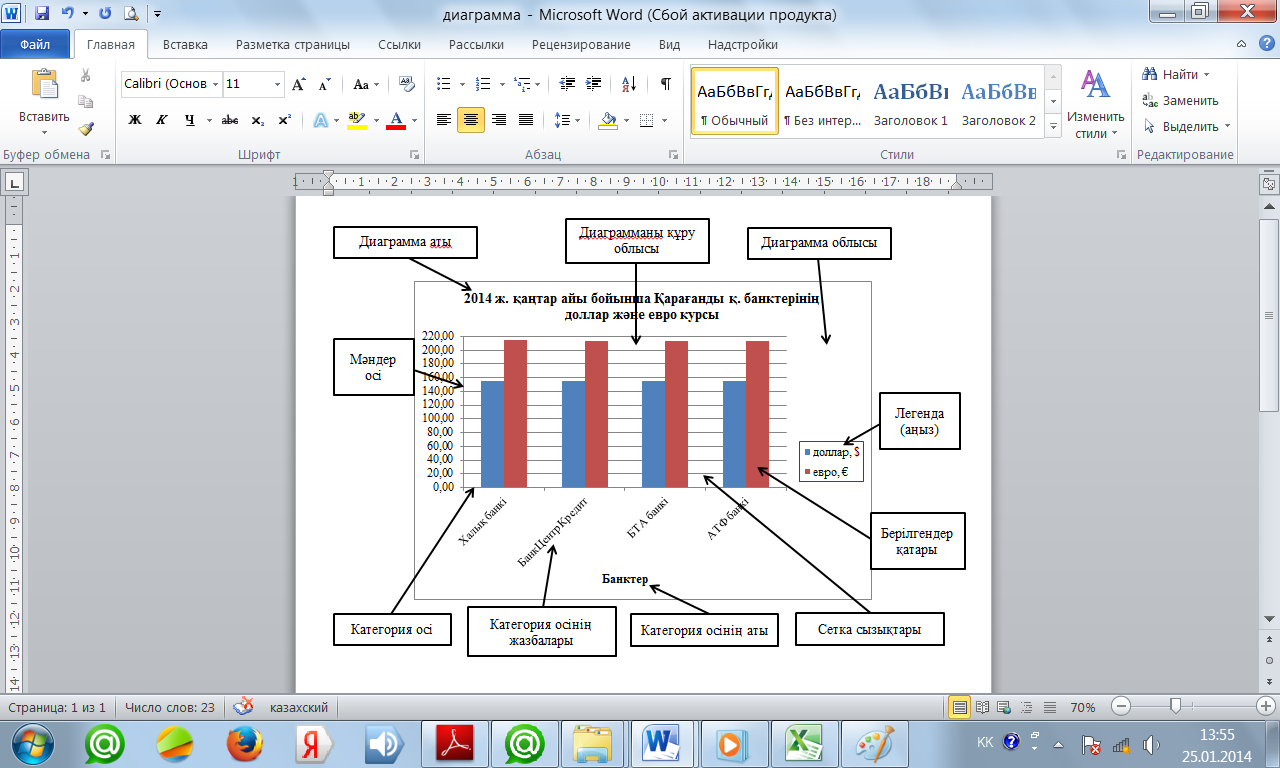Open the Файл tab

tap(35, 45)
